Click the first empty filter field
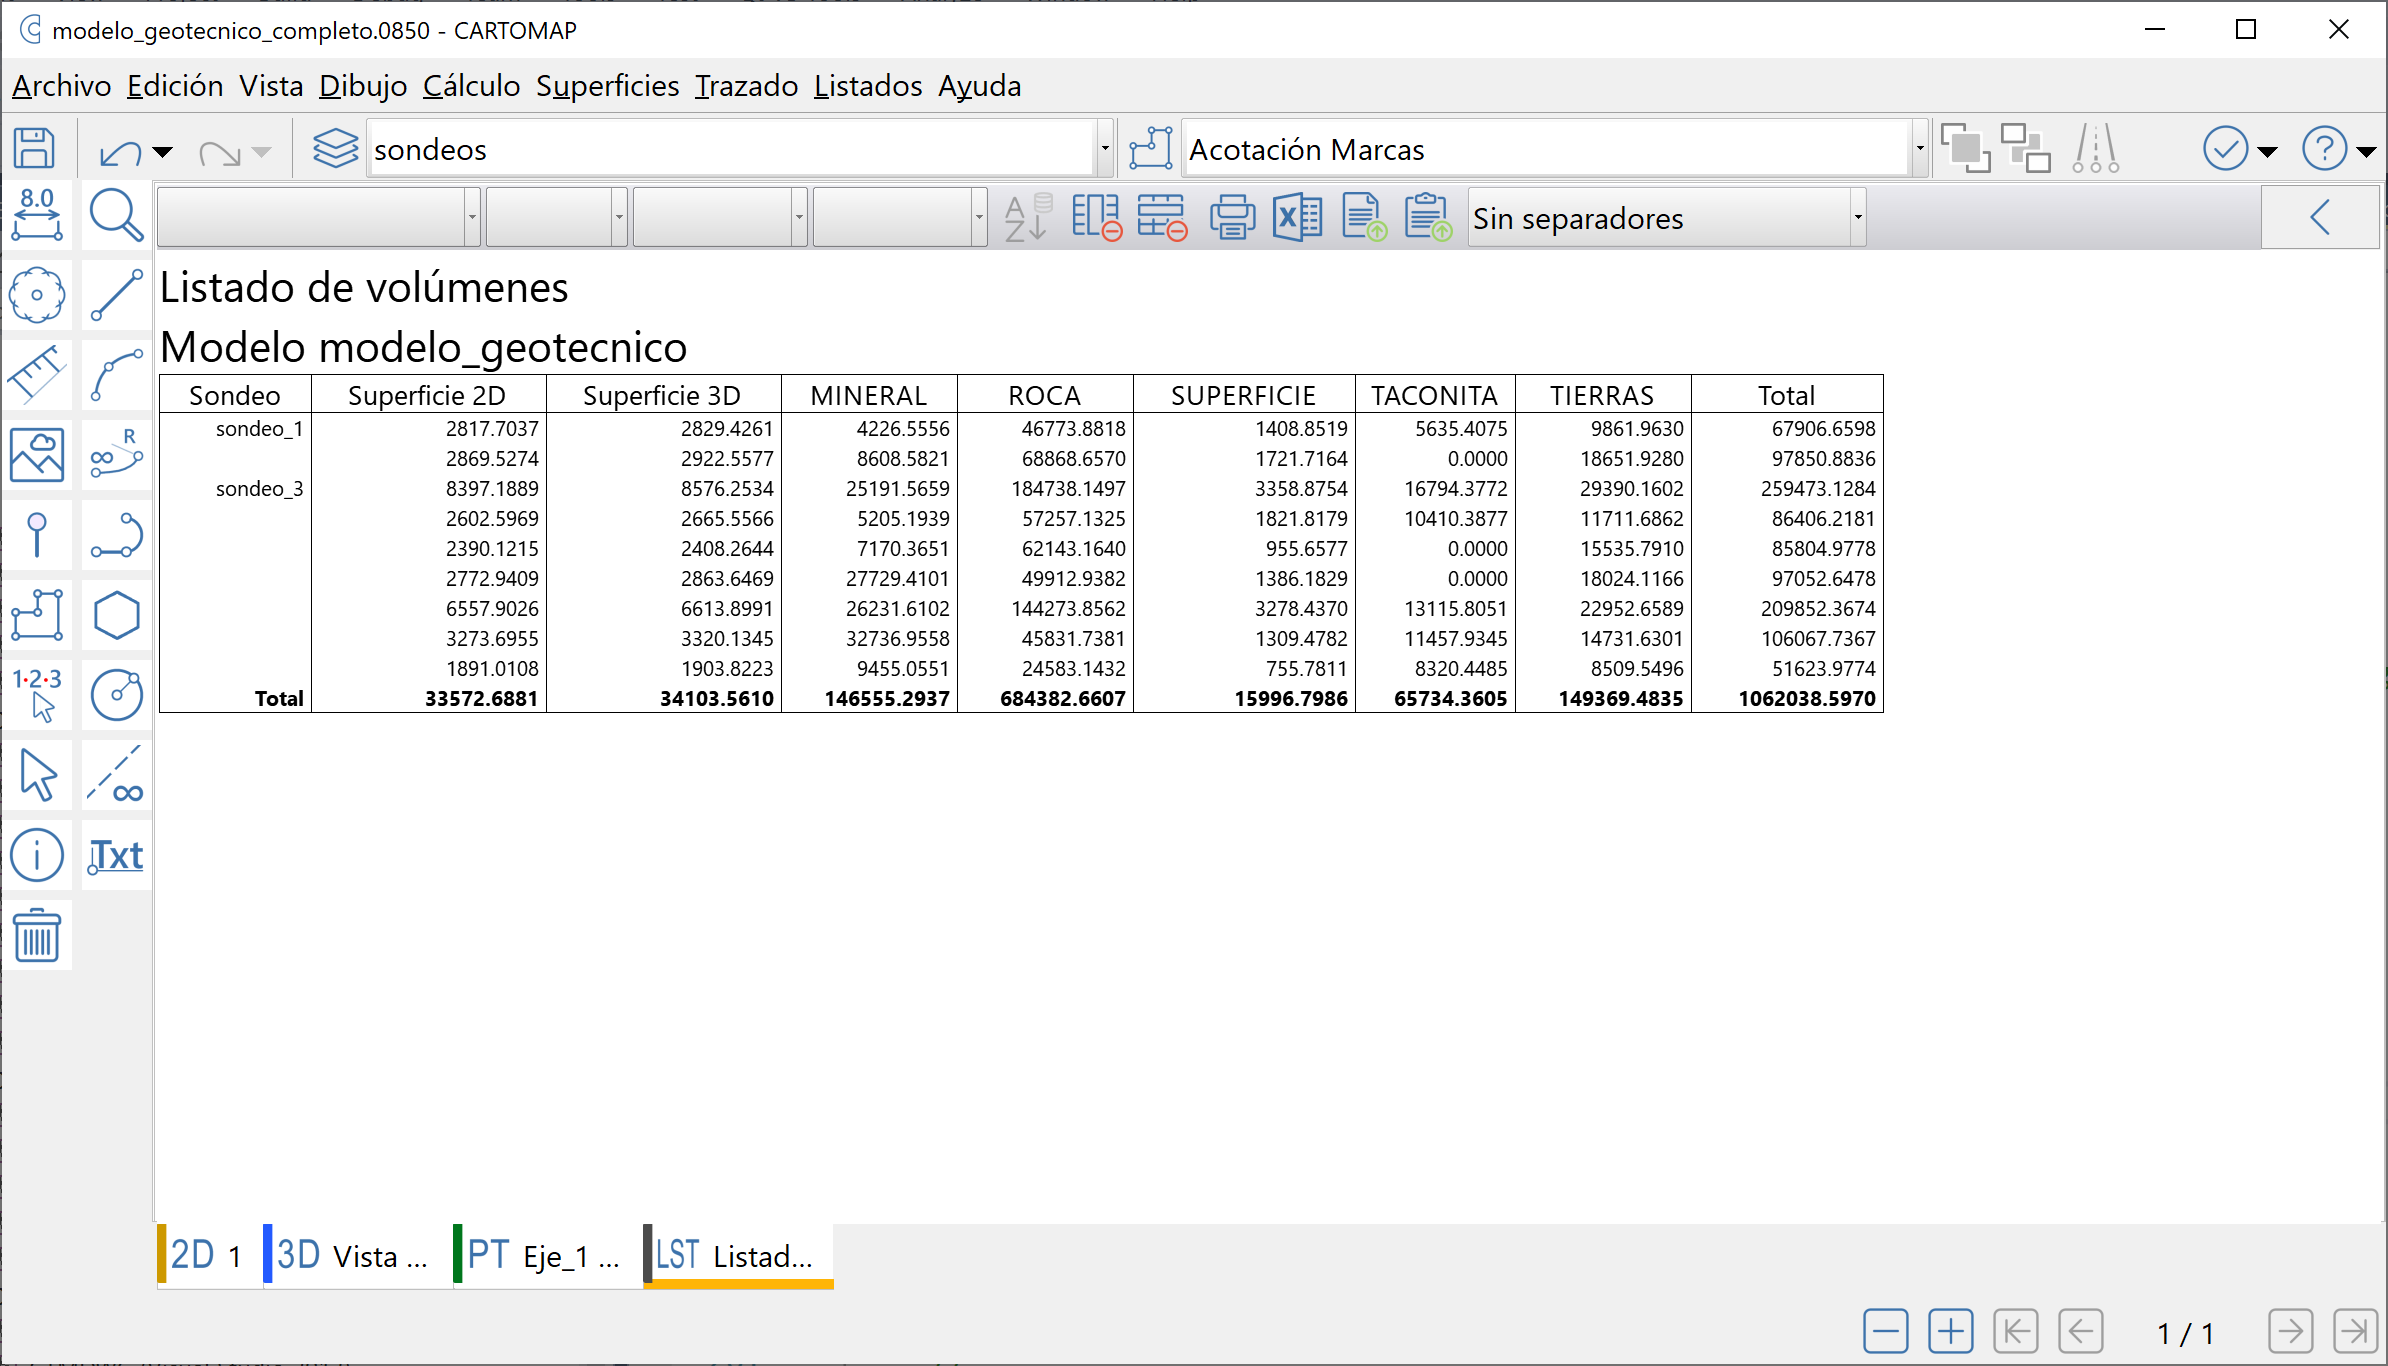This screenshot has width=2388, height=1366. [311, 217]
